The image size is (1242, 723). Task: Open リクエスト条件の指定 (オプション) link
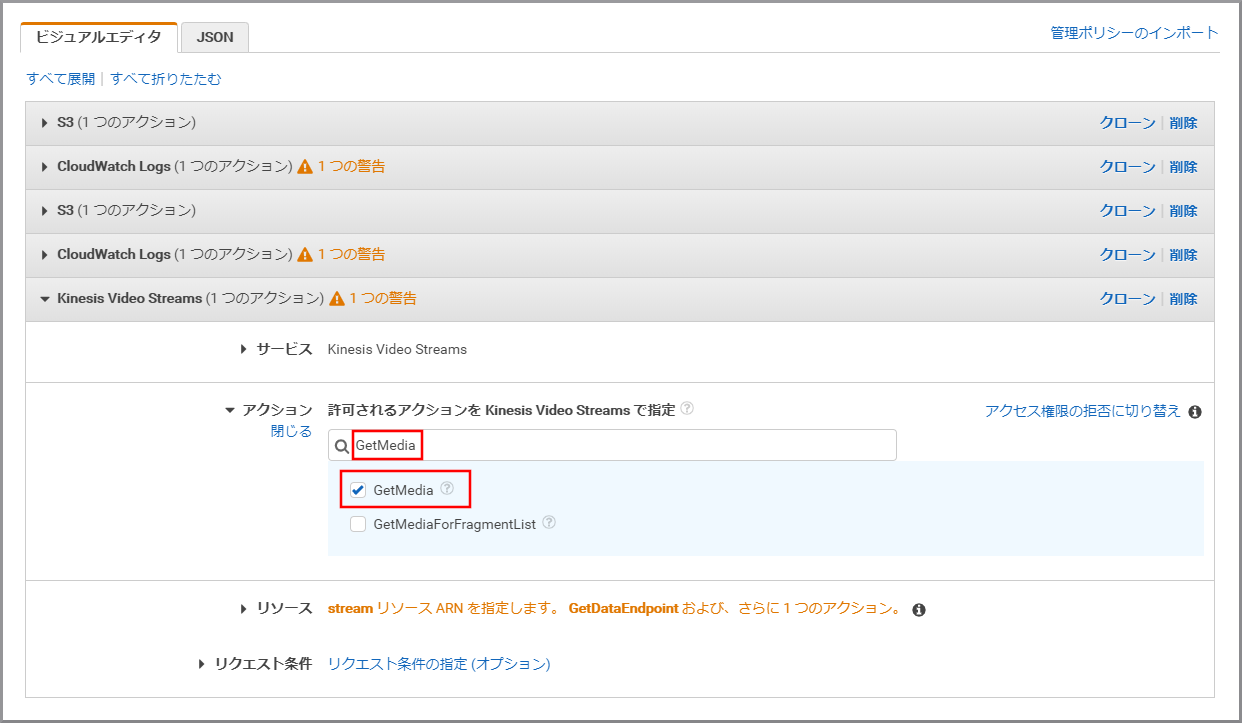coord(439,664)
